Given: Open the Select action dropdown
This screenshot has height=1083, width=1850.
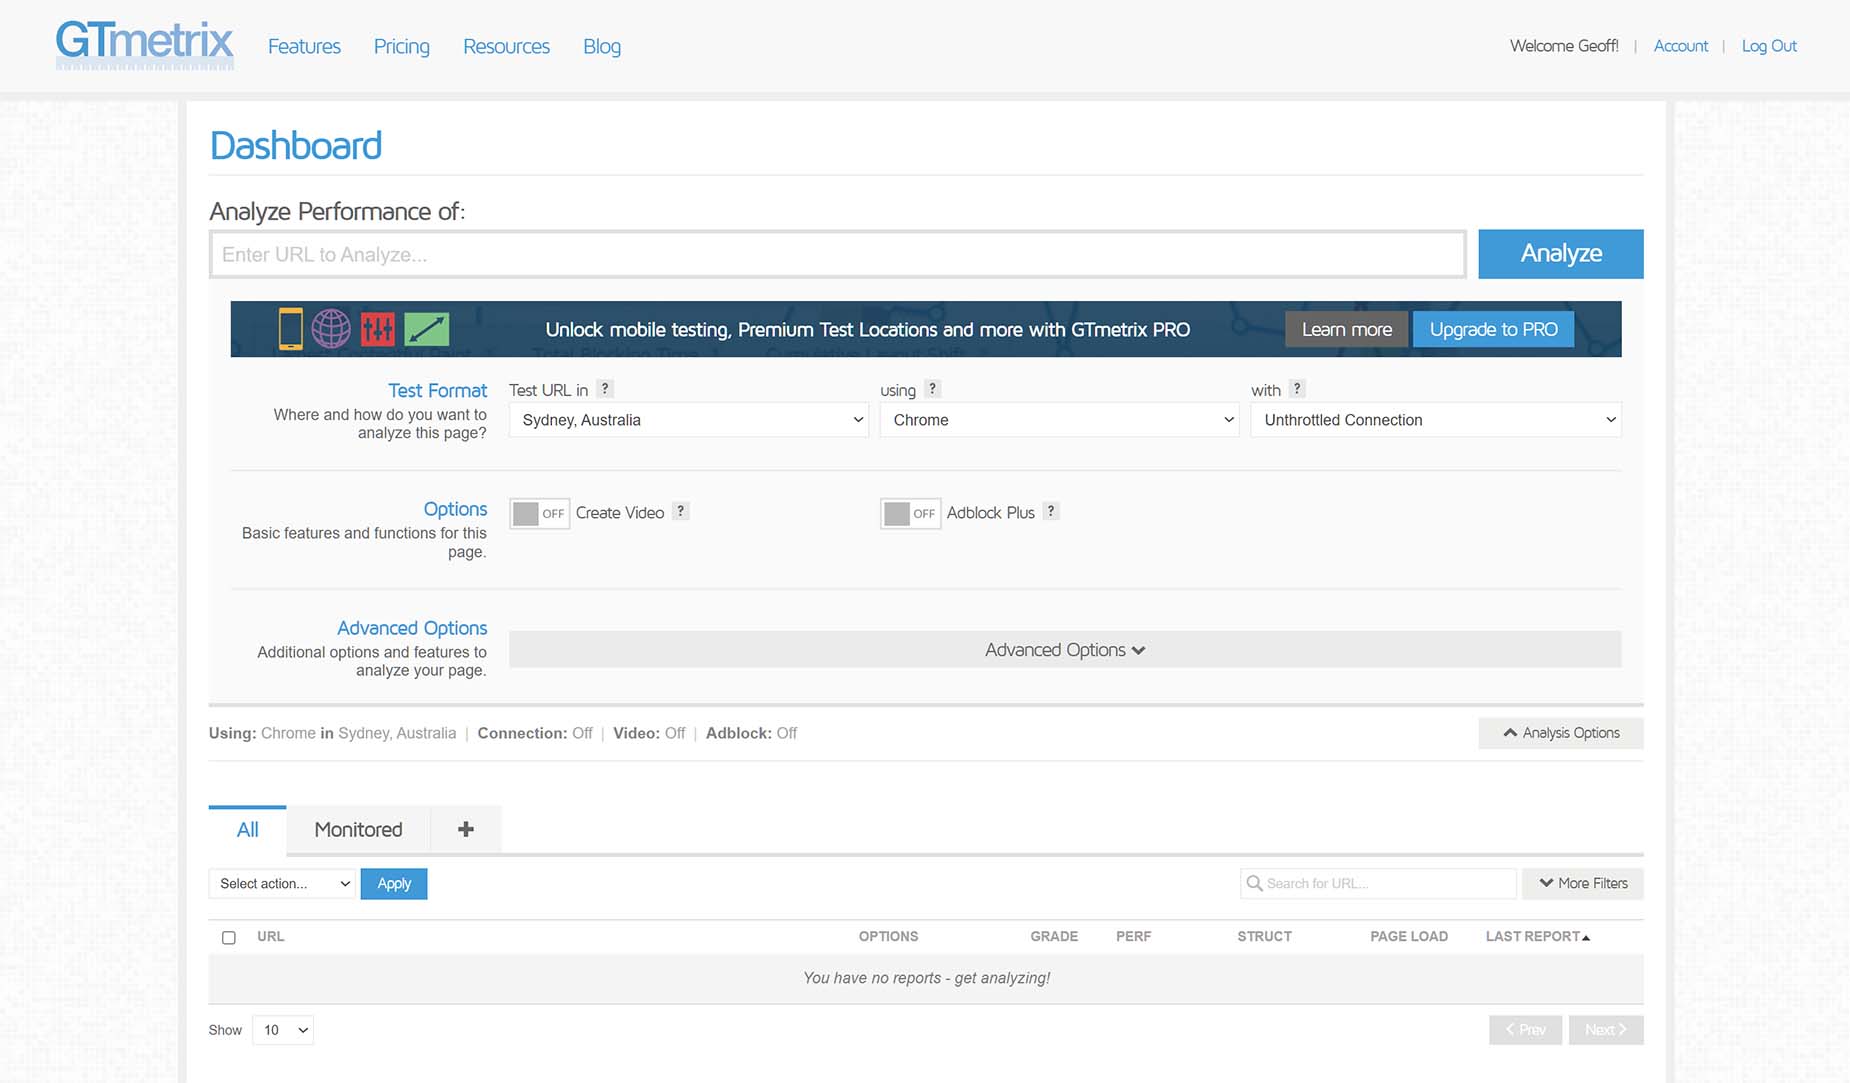Looking at the screenshot, I should [x=282, y=884].
